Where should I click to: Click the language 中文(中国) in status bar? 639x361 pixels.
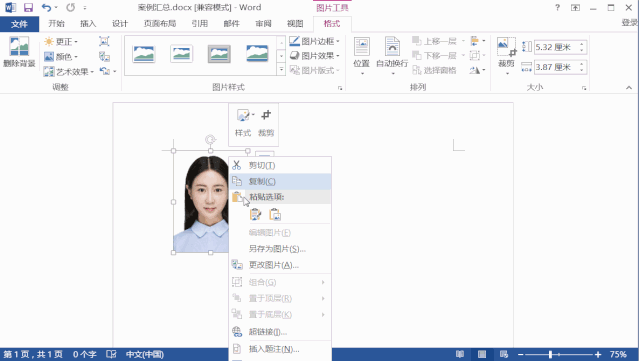145,354
